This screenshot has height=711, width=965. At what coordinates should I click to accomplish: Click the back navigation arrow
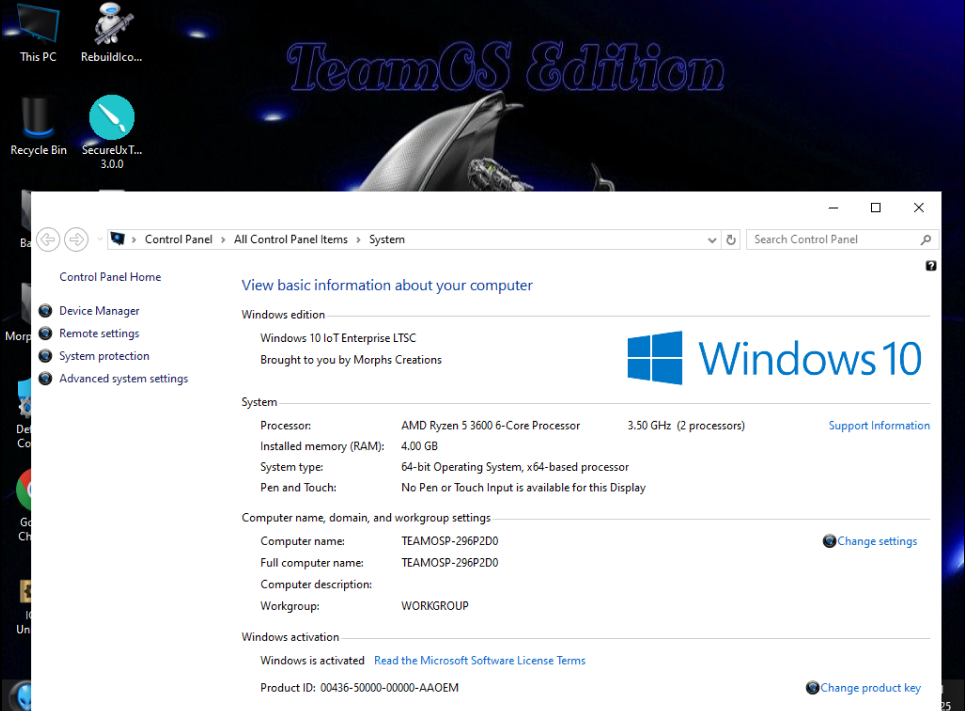click(x=47, y=239)
